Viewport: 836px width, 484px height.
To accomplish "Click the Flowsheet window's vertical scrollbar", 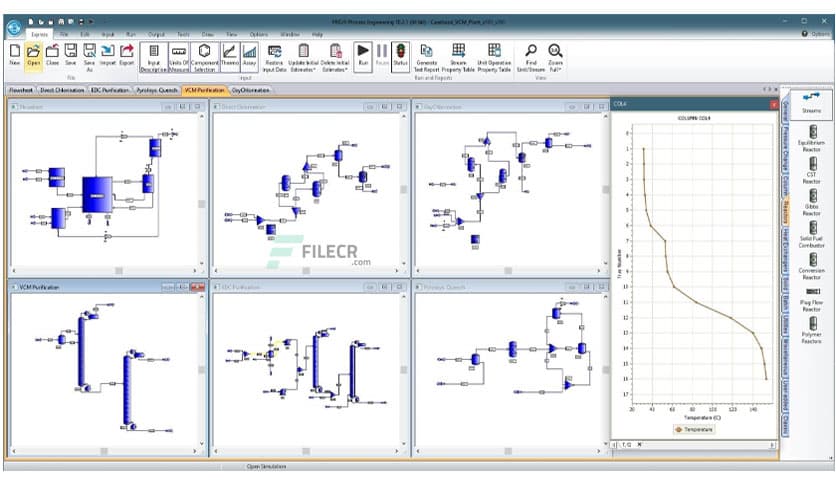I will 202,189.
